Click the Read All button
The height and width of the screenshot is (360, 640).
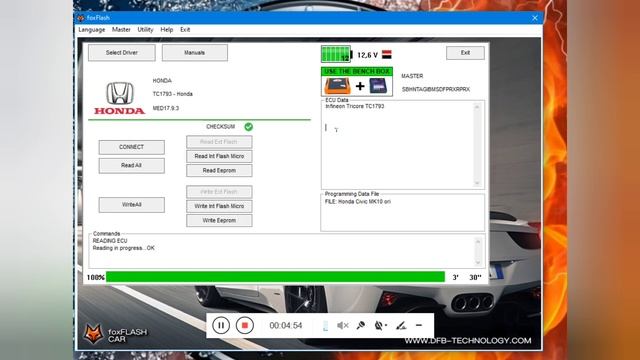click(131, 165)
